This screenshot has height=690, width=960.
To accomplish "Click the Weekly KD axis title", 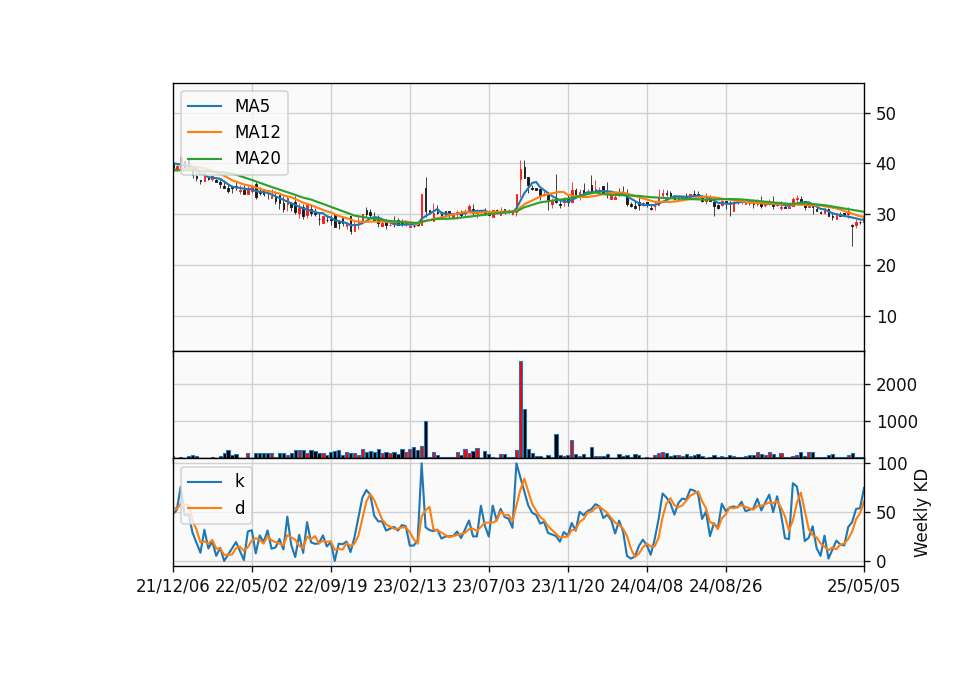I will pyautogui.click(x=920, y=513).
